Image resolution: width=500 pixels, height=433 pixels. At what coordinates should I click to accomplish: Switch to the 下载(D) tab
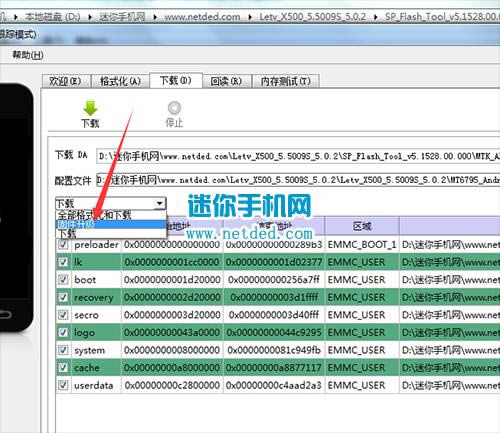(176, 80)
